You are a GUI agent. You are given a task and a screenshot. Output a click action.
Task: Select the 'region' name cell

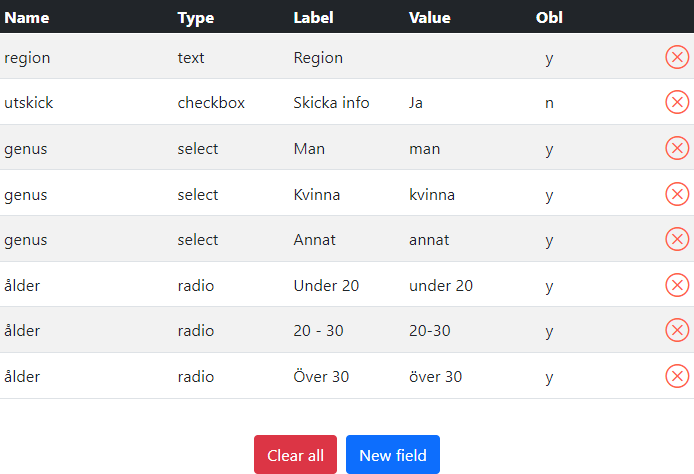click(x=27, y=58)
